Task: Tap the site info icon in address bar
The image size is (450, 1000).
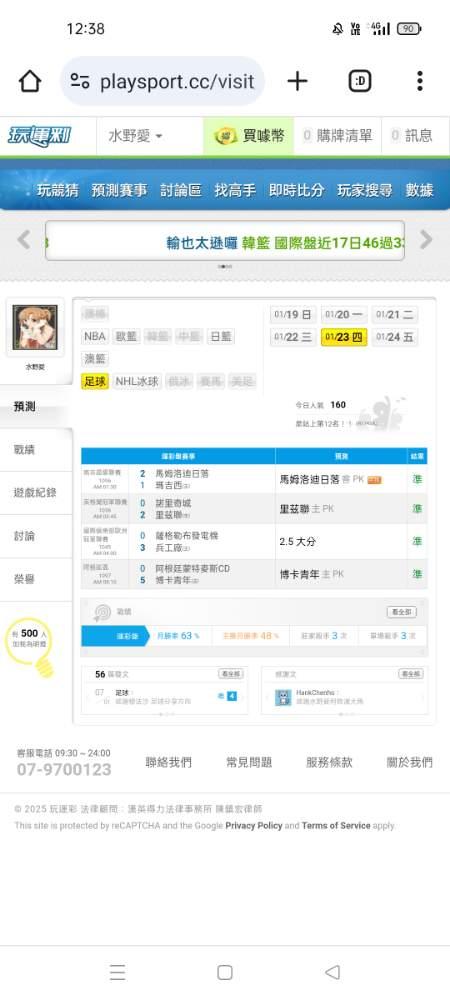Action: (80, 81)
